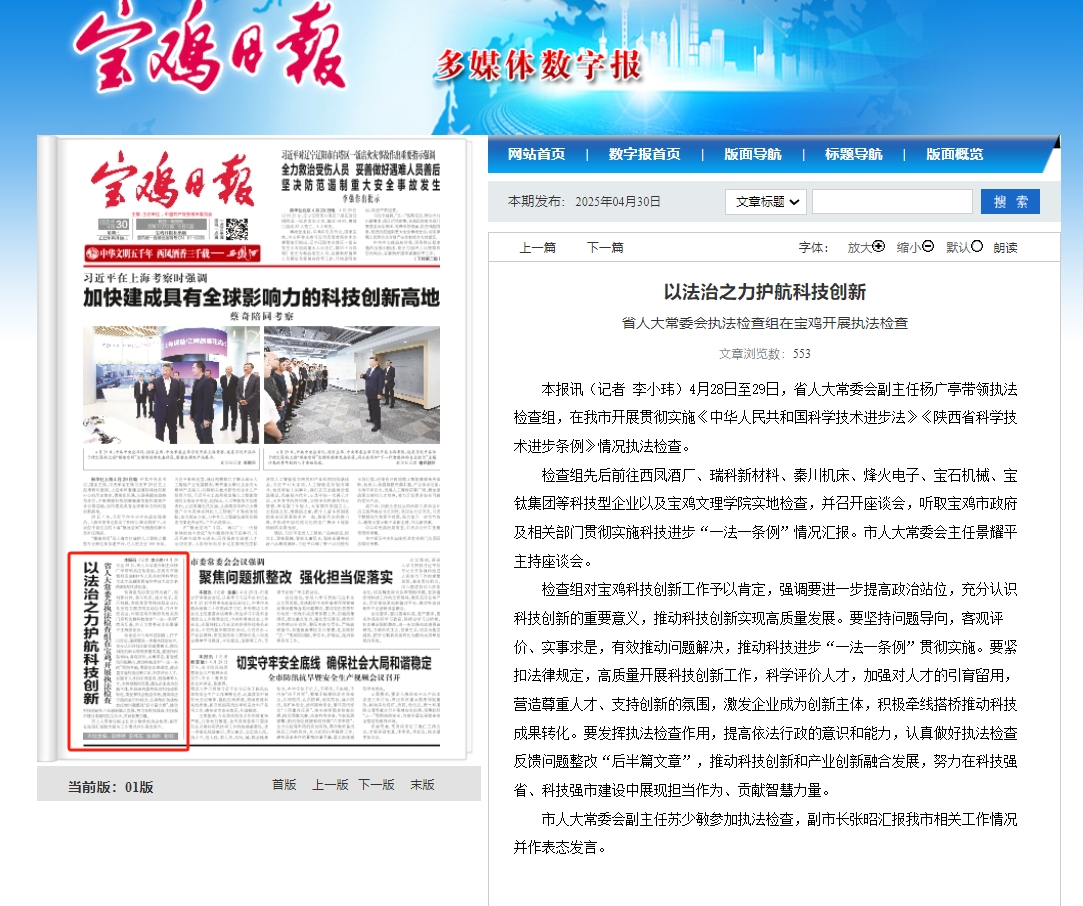Go to previous article 上一篇
Screen dimensions: 1083x906
click(x=537, y=247)
